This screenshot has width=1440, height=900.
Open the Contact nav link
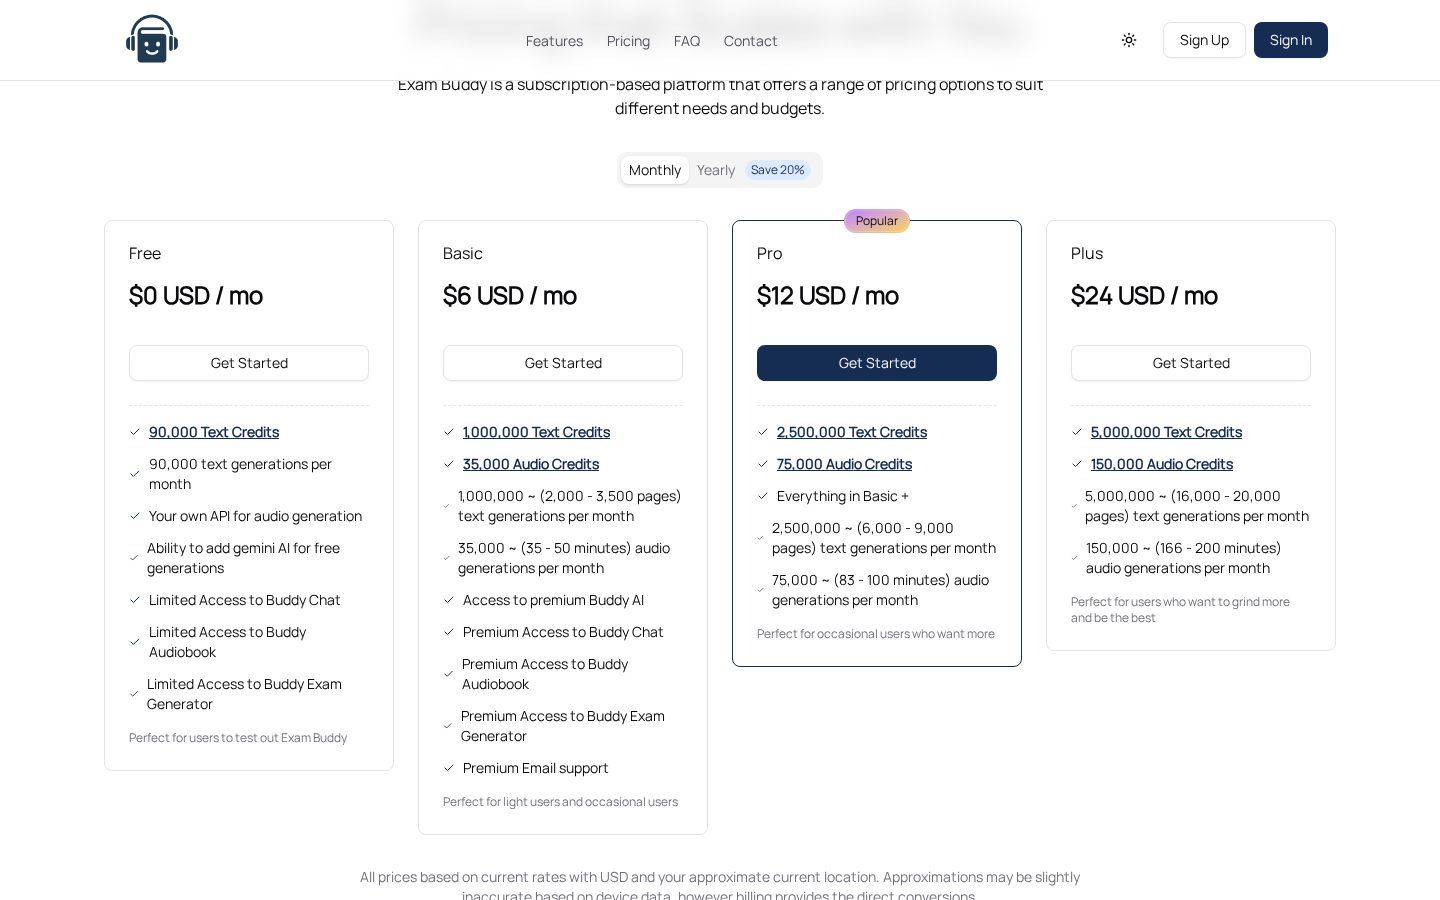(x=750, y=41)
